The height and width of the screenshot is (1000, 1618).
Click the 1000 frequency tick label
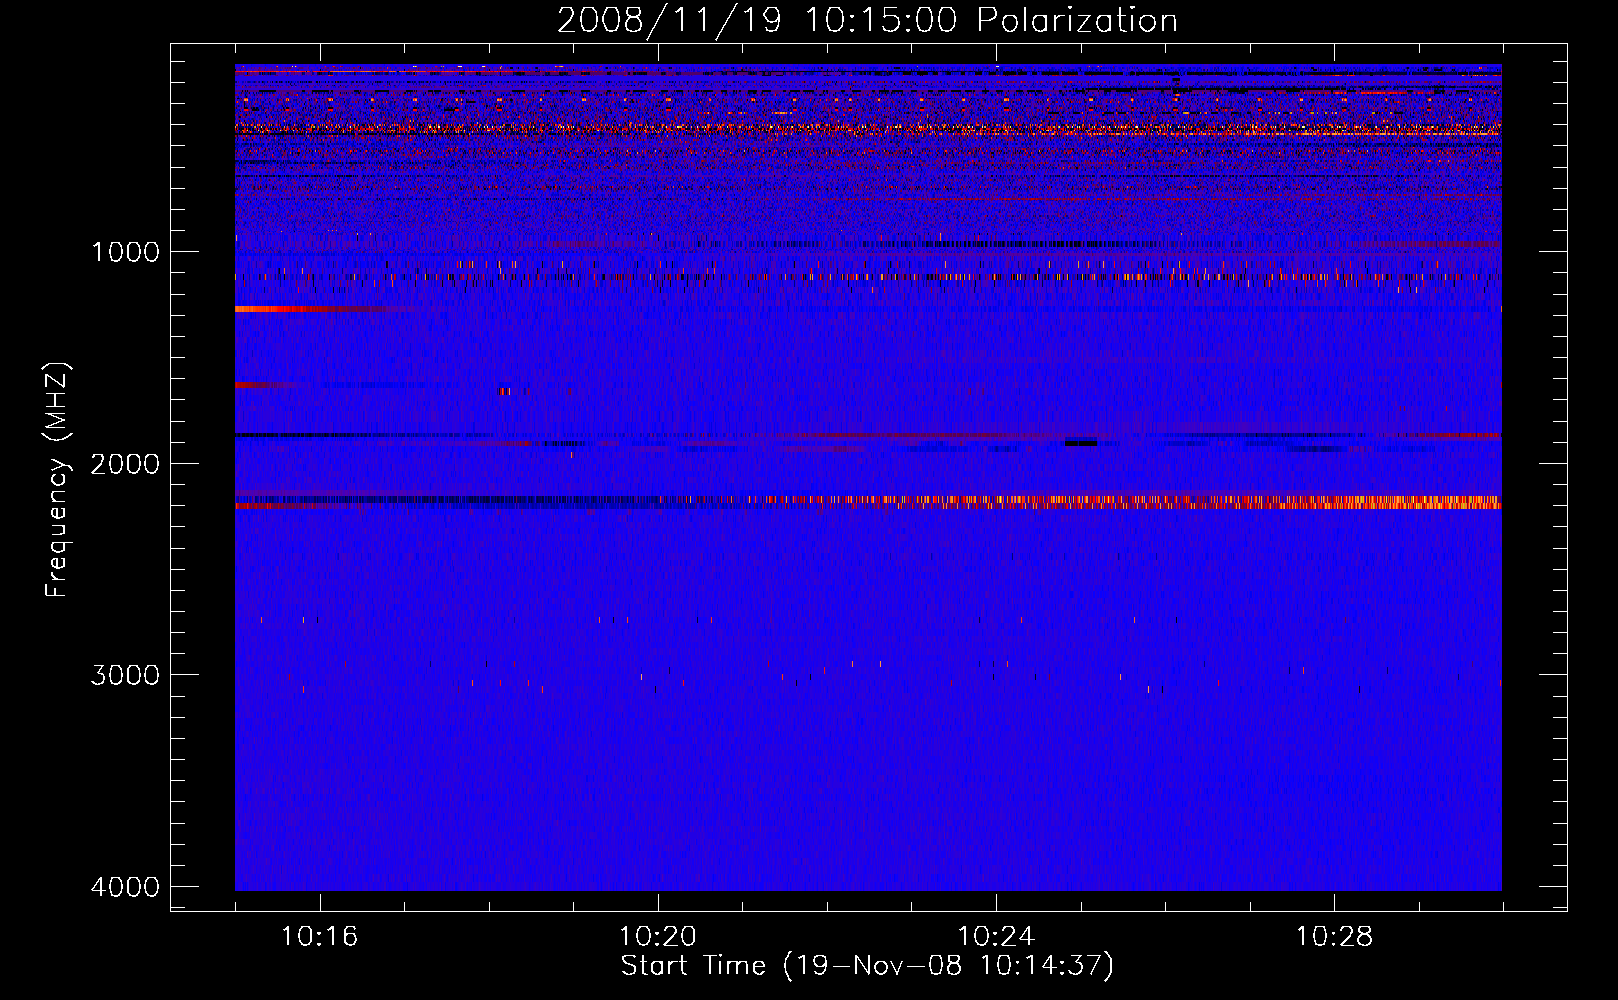[125, 251]
